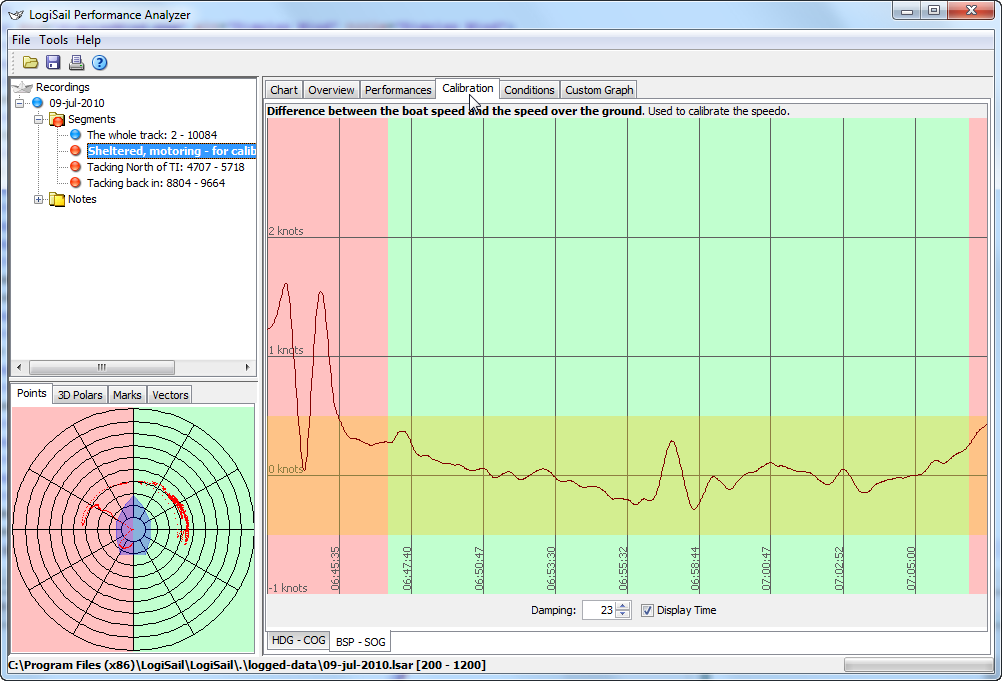Screen dimensions: 1002x681
Task: Click the Print icon in toolbar
Action: click(77, 63)
